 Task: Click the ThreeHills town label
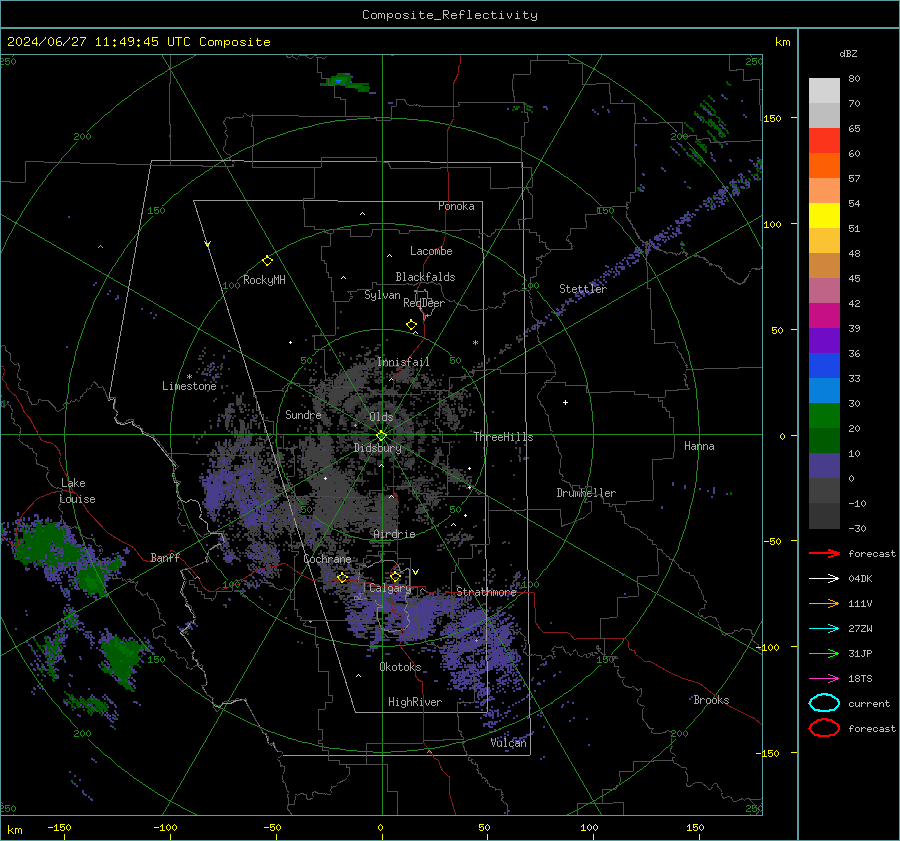pyautogui.click(x=503, y=437)
